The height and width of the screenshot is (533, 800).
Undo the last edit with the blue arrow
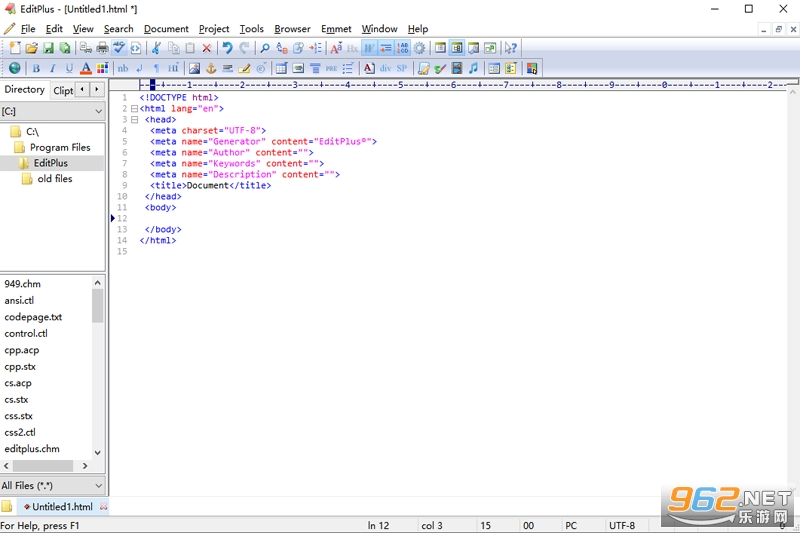(x=228, y=48)
